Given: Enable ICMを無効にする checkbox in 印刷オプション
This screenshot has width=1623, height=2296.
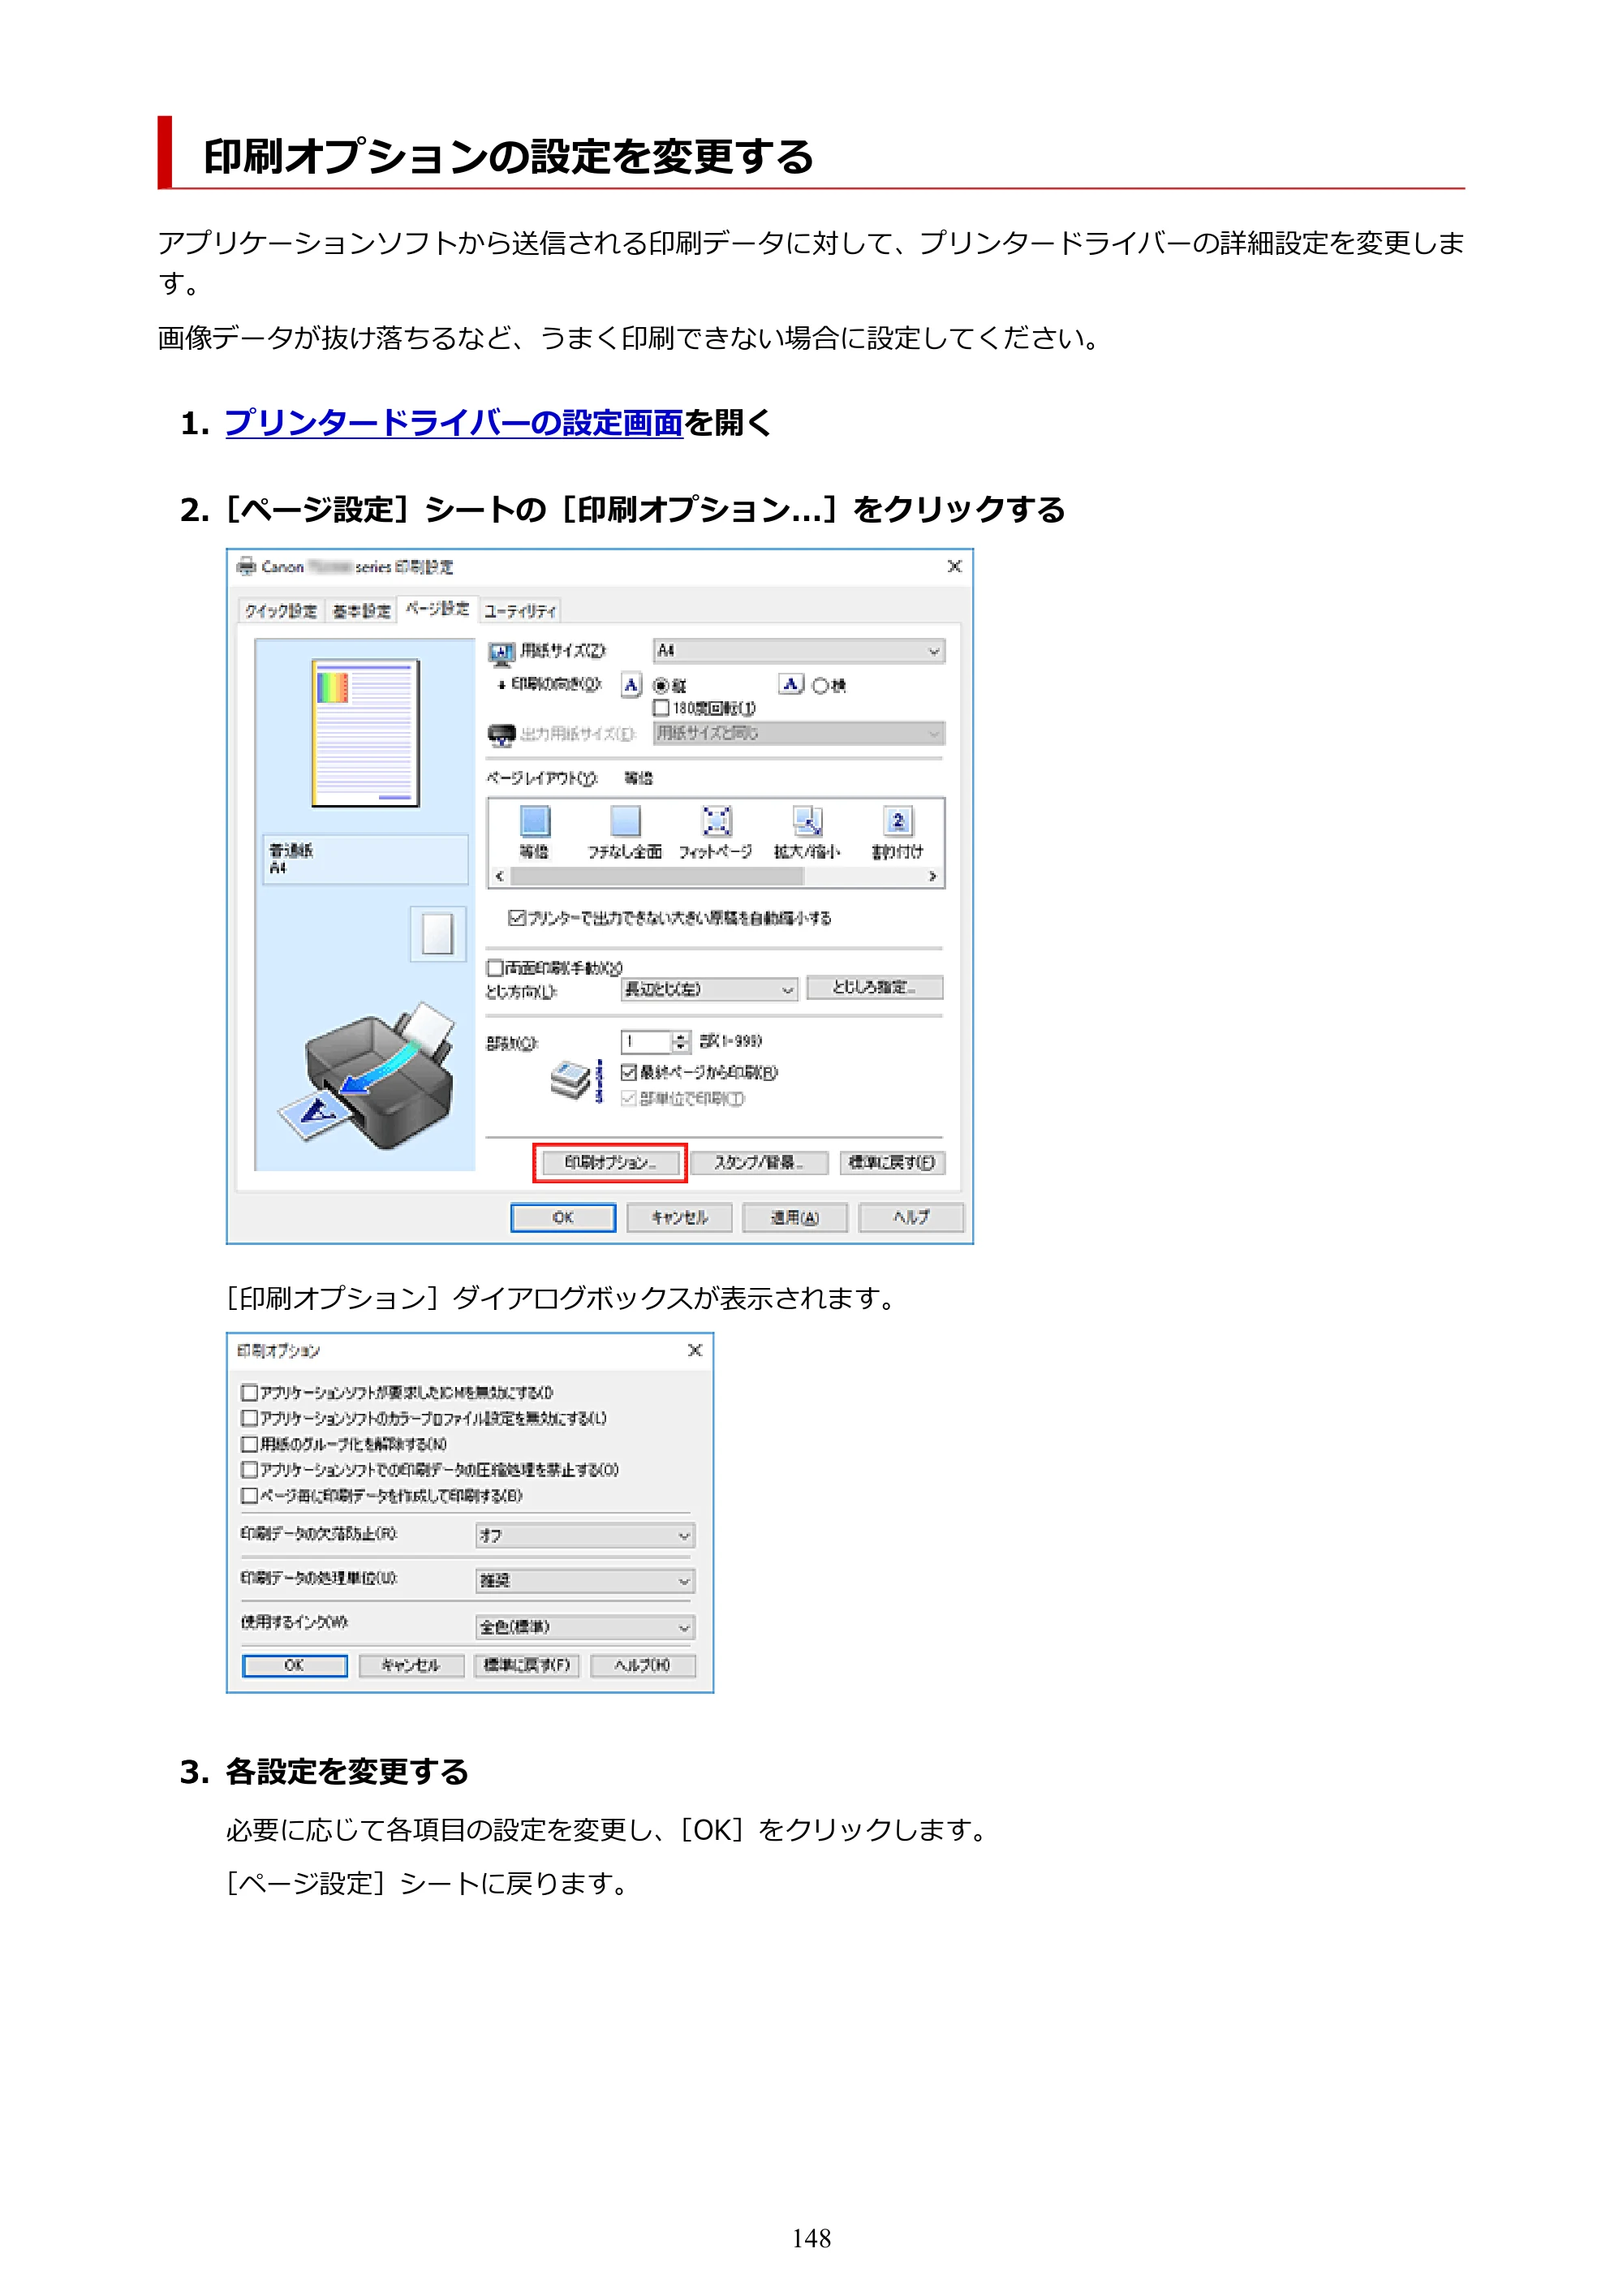Looking at the screenshot, I should 249,1392.
